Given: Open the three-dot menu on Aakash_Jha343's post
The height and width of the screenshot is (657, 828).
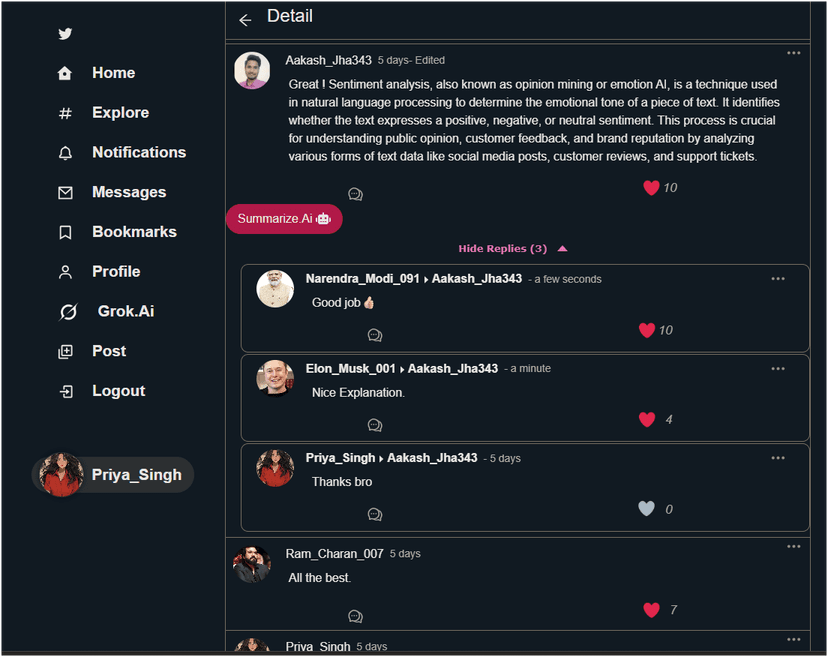Looking at the screenshot, I should click(x=793, y=53).
